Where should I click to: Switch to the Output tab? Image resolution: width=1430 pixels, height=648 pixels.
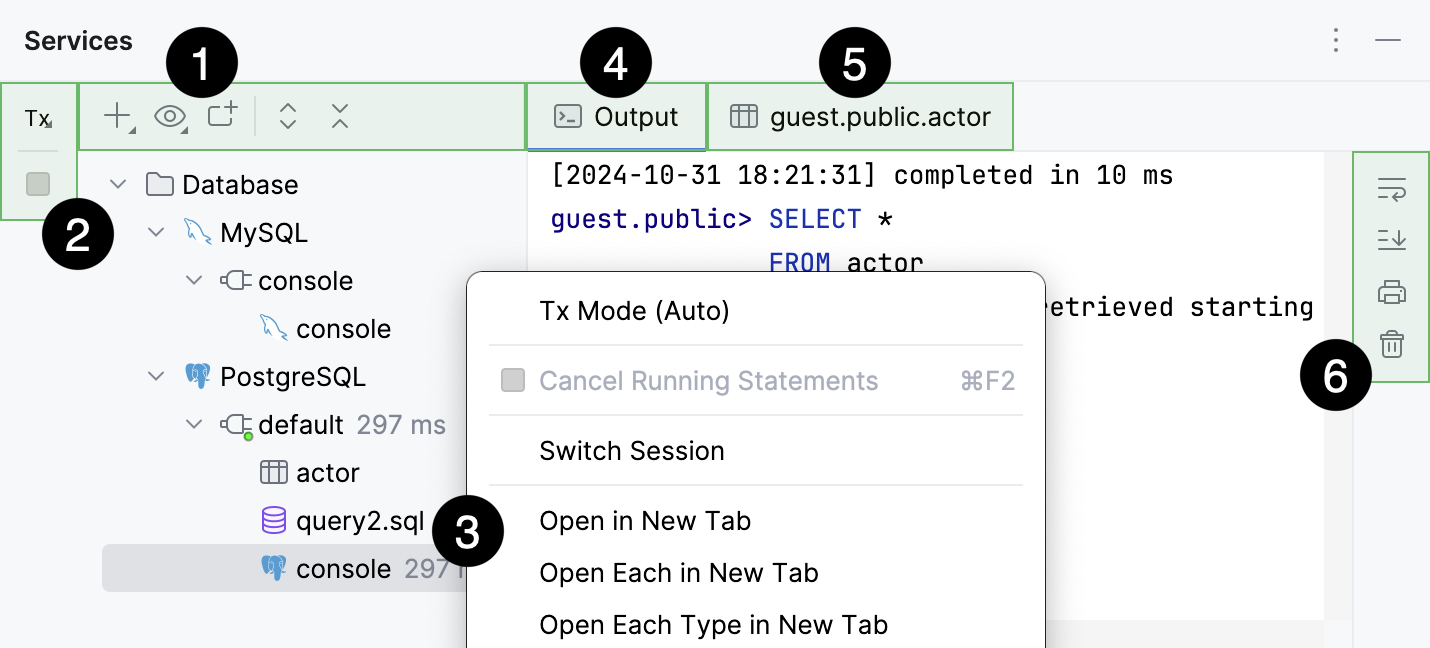click(x=617, y=117)
